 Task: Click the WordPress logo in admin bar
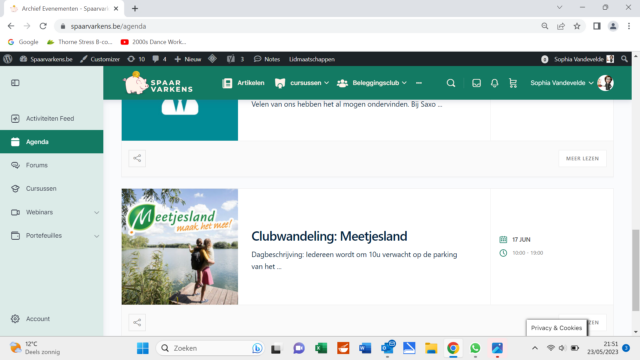8,59
